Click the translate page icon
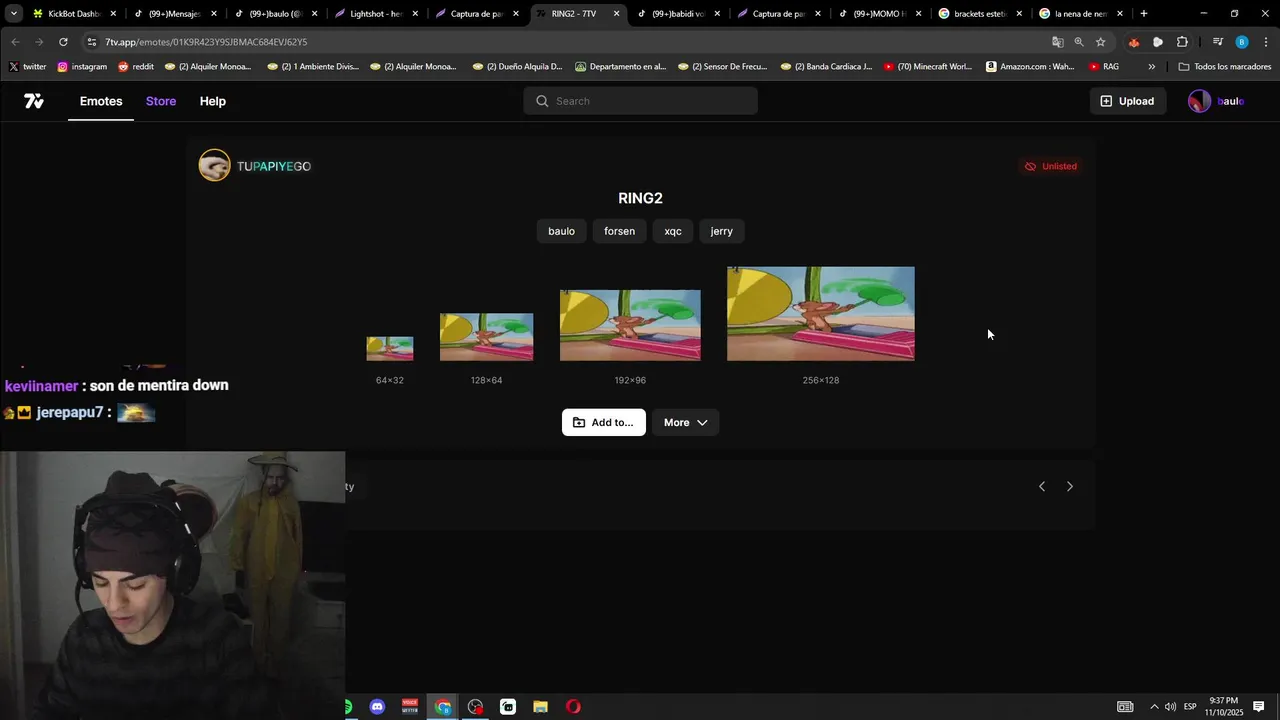1280x720 pixels. tap(1057, 42)
